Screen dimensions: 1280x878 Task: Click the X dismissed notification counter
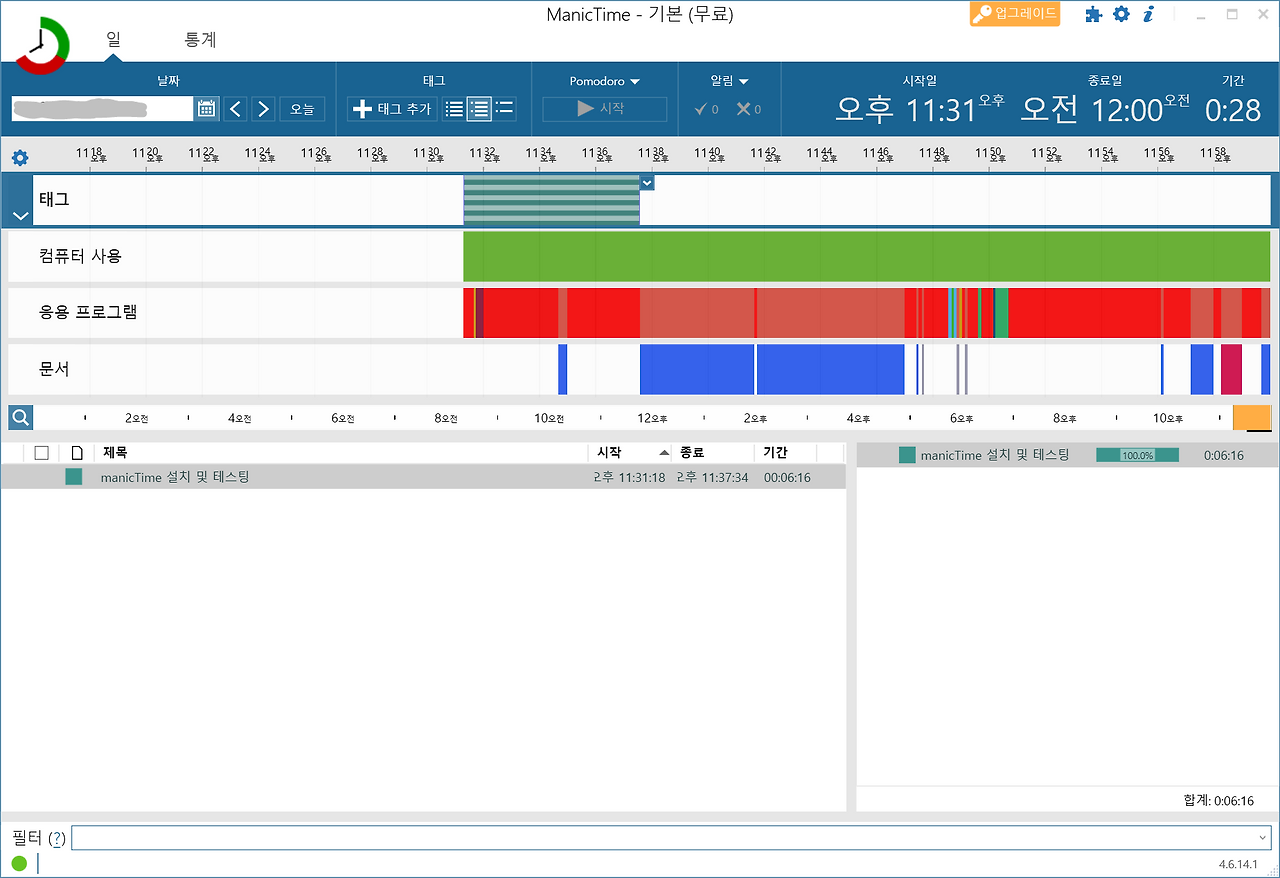tap(749, 109)
